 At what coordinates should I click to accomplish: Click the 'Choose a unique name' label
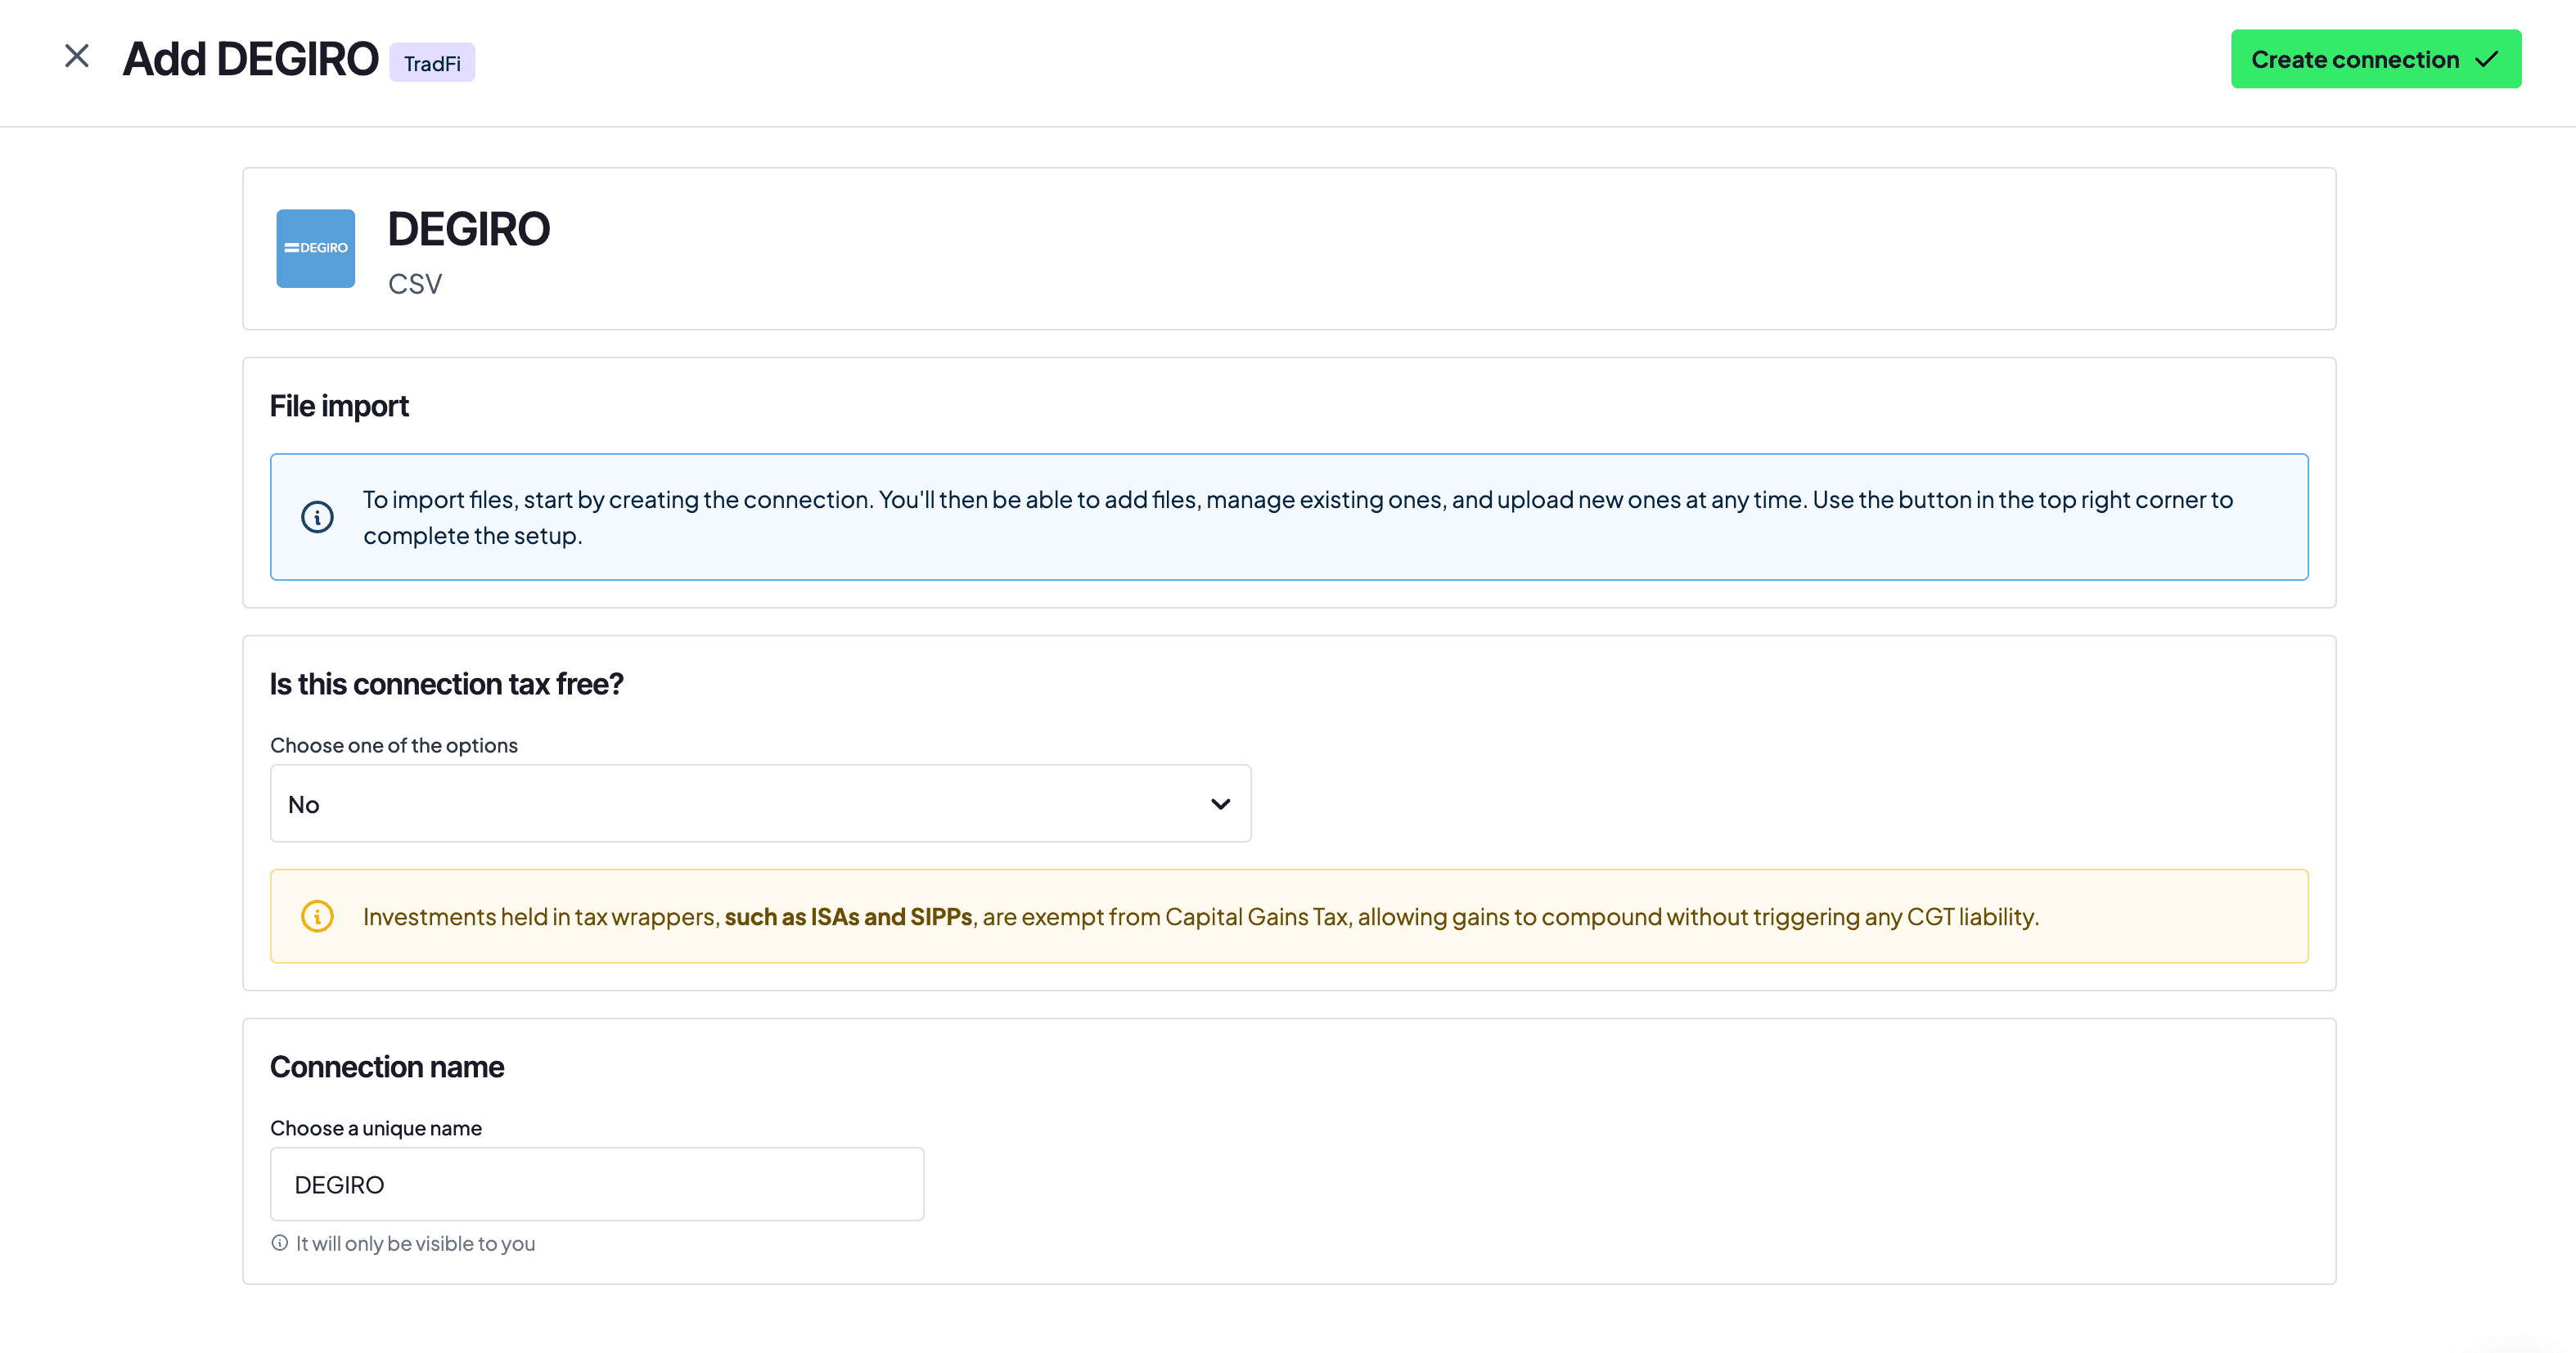coord(376,1128)
